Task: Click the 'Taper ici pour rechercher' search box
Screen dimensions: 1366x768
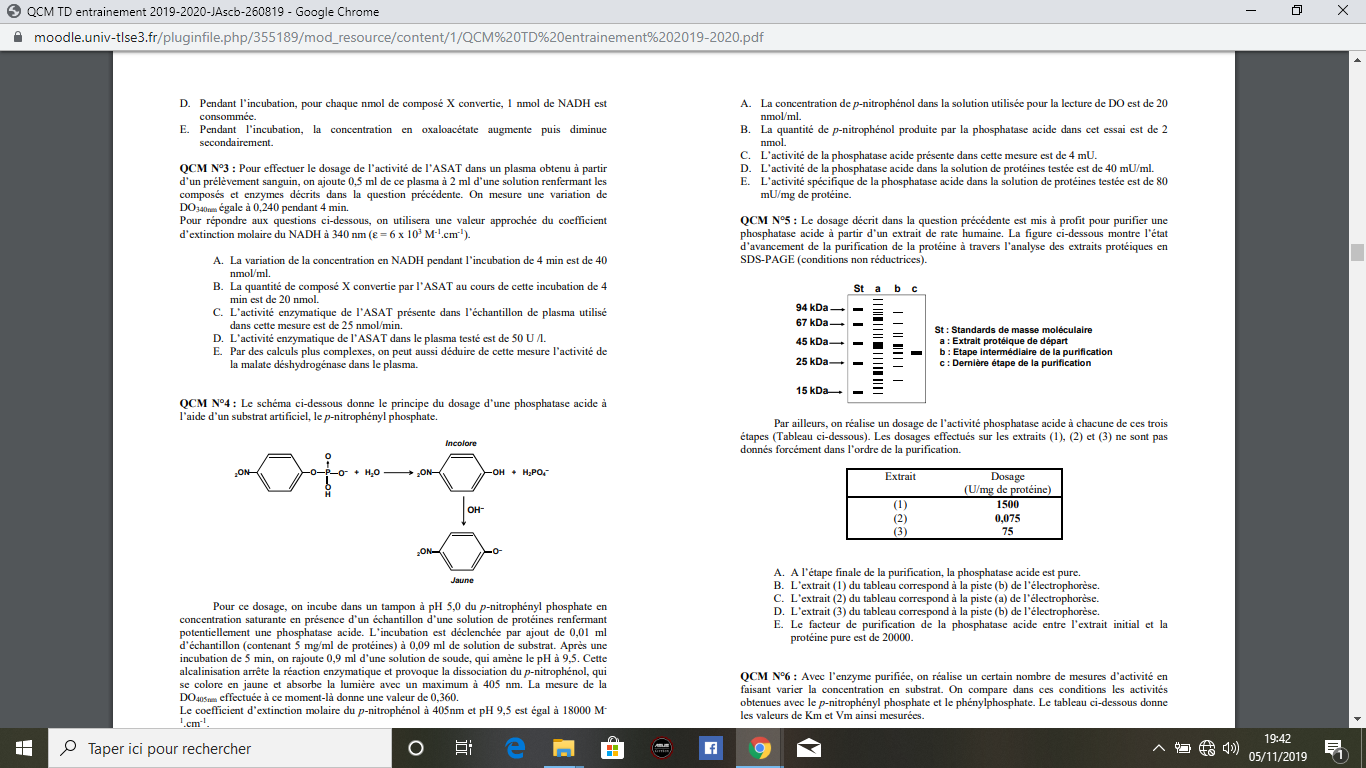Action: click(x=220, y=748)
